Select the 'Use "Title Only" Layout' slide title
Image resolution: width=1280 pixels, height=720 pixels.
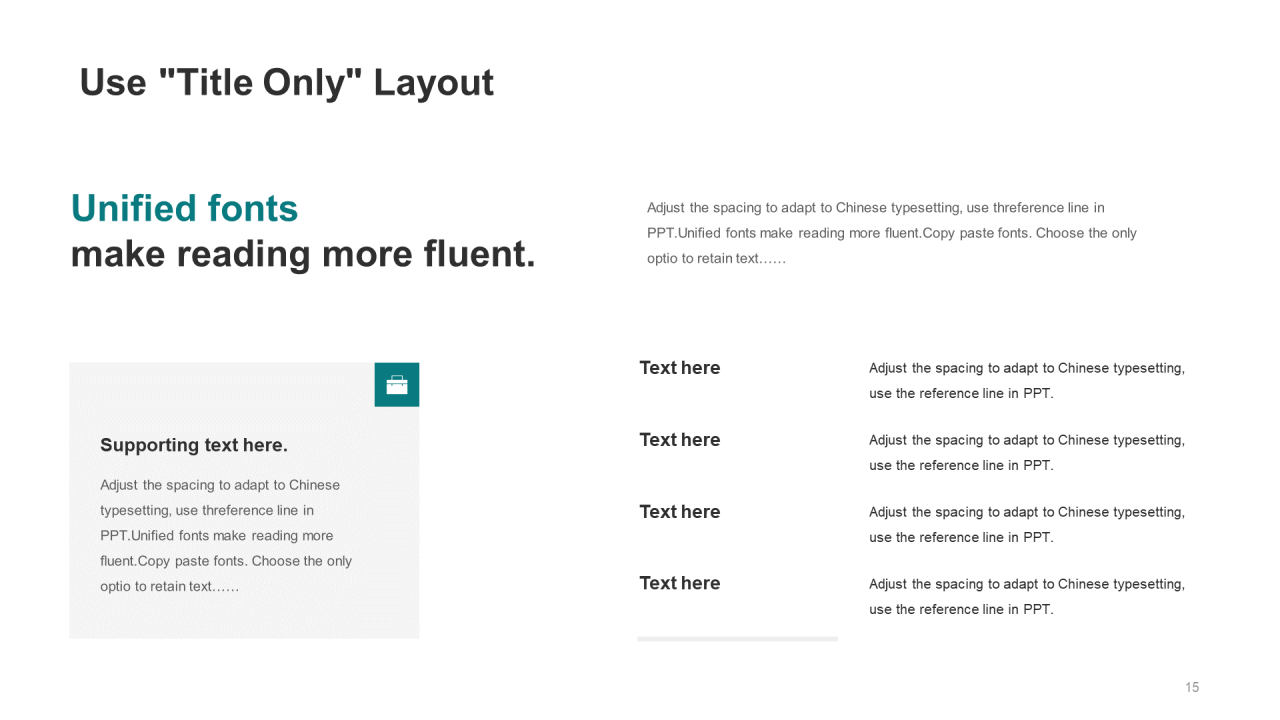click(x=286, y=82)
